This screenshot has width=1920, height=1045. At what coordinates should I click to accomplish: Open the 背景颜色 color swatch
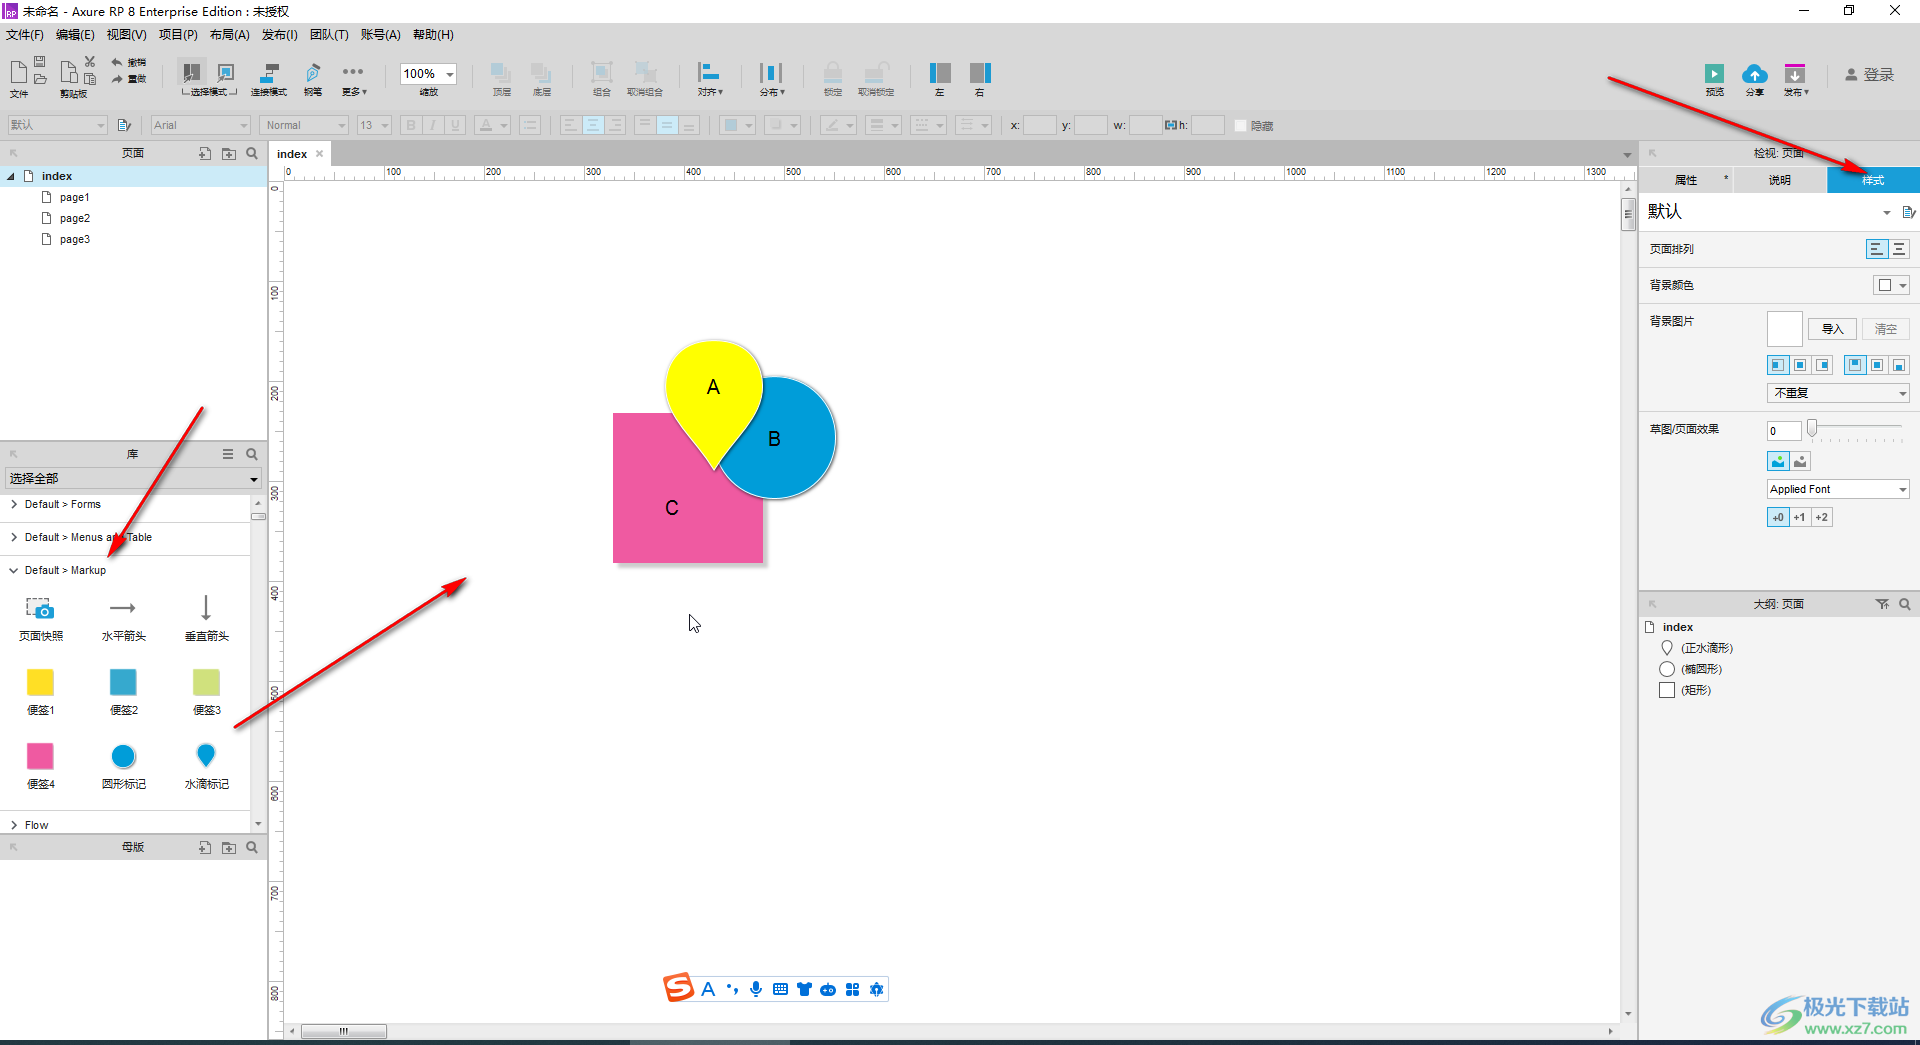tap(1890, 285)
